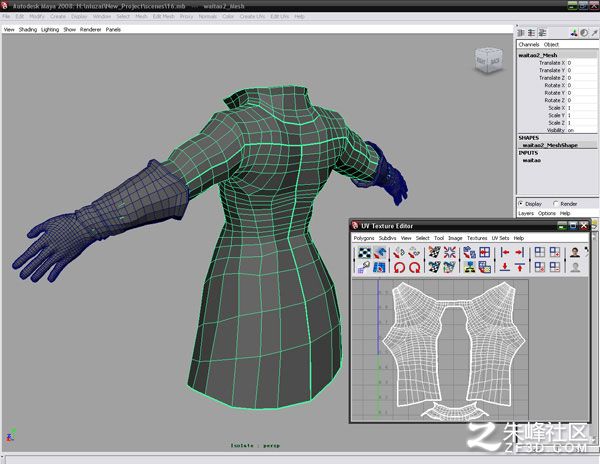The height and width of the screenshot is (464, 600).
Task: Toggle dim image greyed face icon
Action: click(575, 267)
